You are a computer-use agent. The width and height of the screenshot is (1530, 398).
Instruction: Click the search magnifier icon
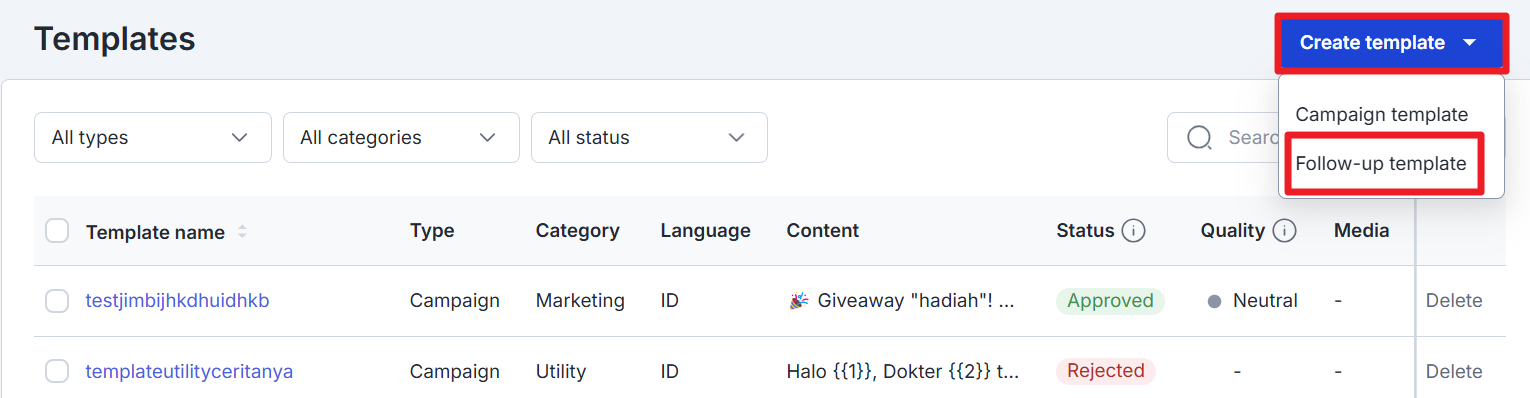(x=1200, y=137)
